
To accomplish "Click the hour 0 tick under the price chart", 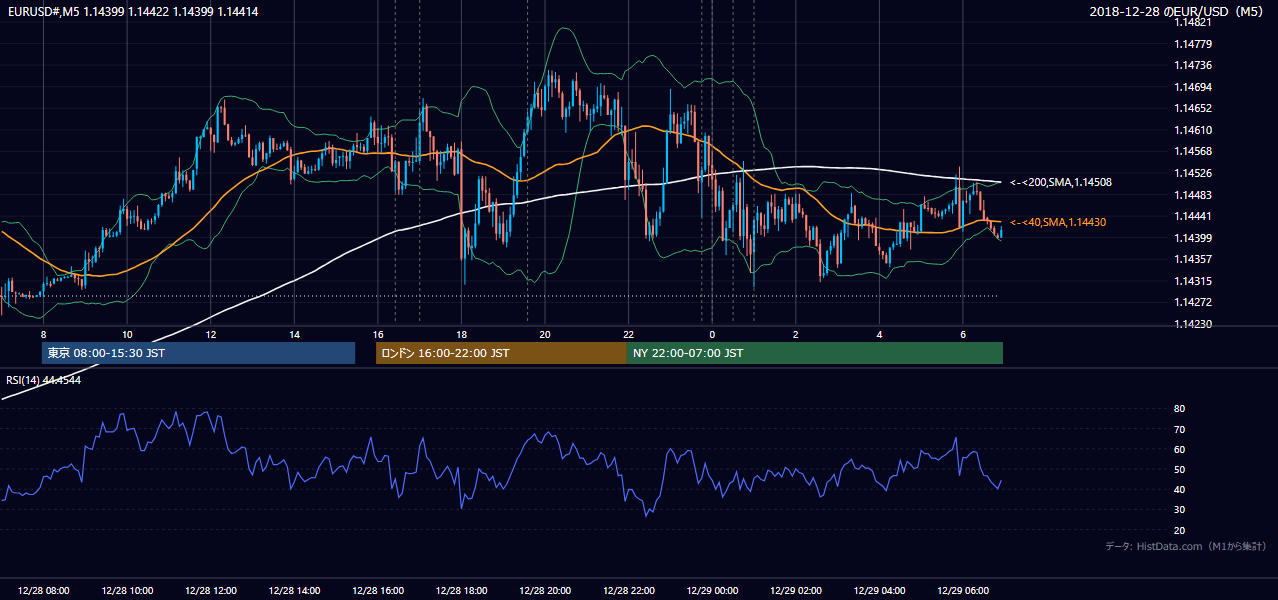I will (712, 334).
